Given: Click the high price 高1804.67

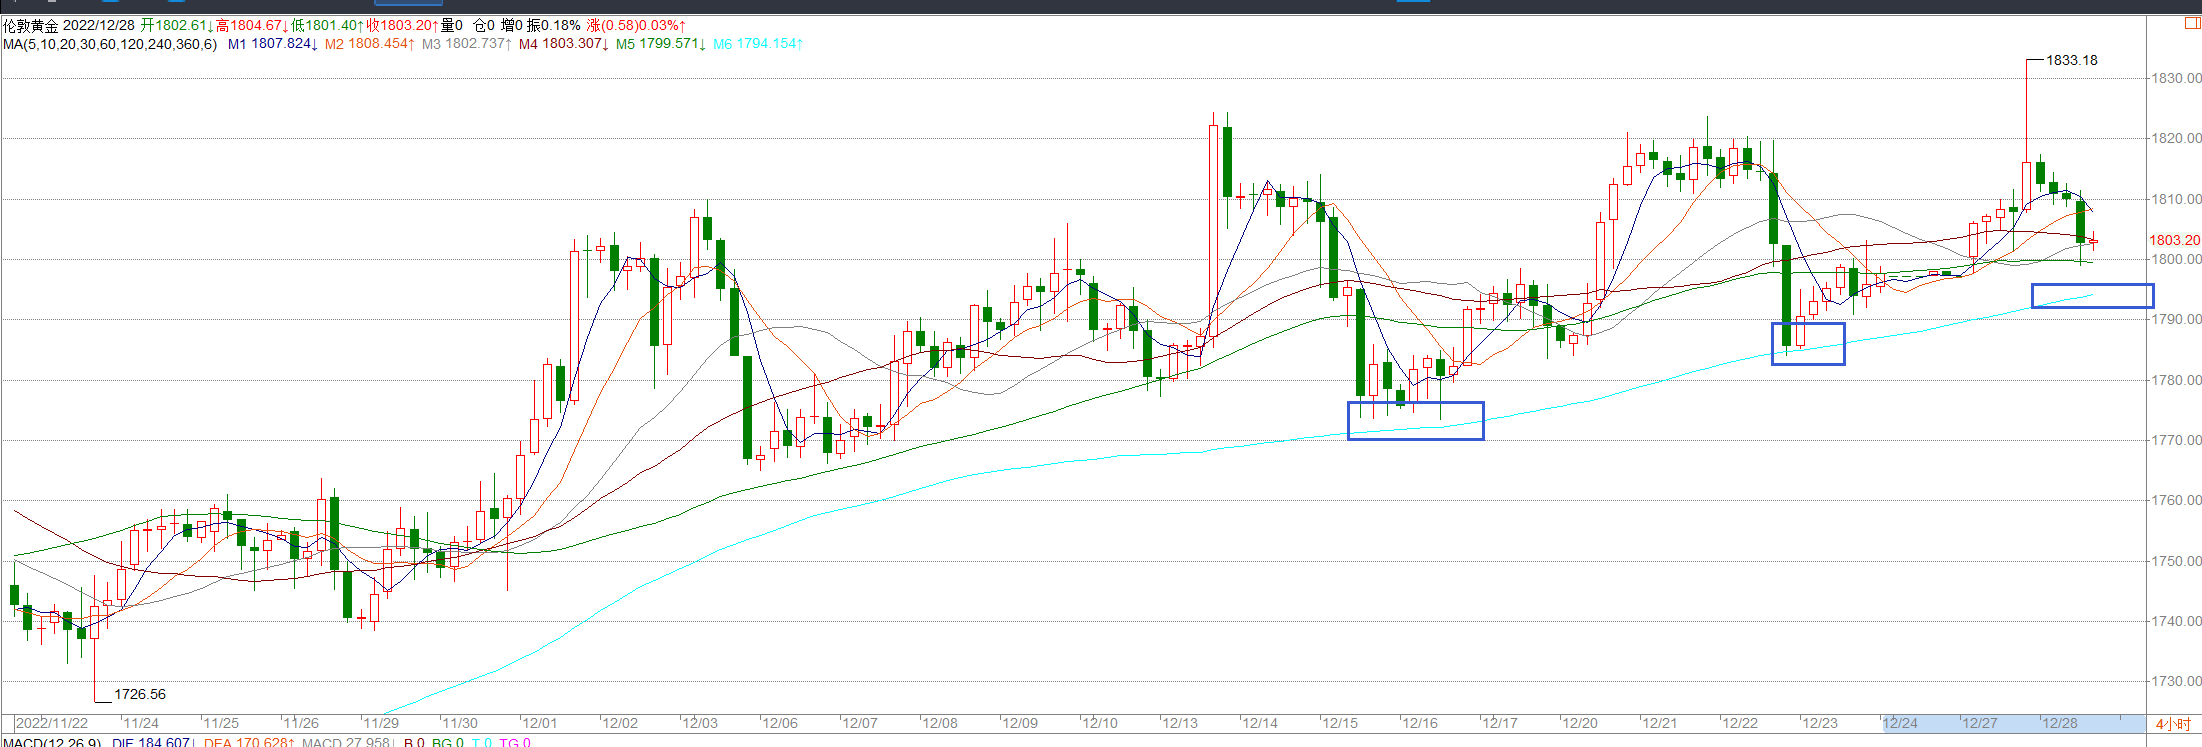Looking at the screenshot, I should [x=252, y=25].
